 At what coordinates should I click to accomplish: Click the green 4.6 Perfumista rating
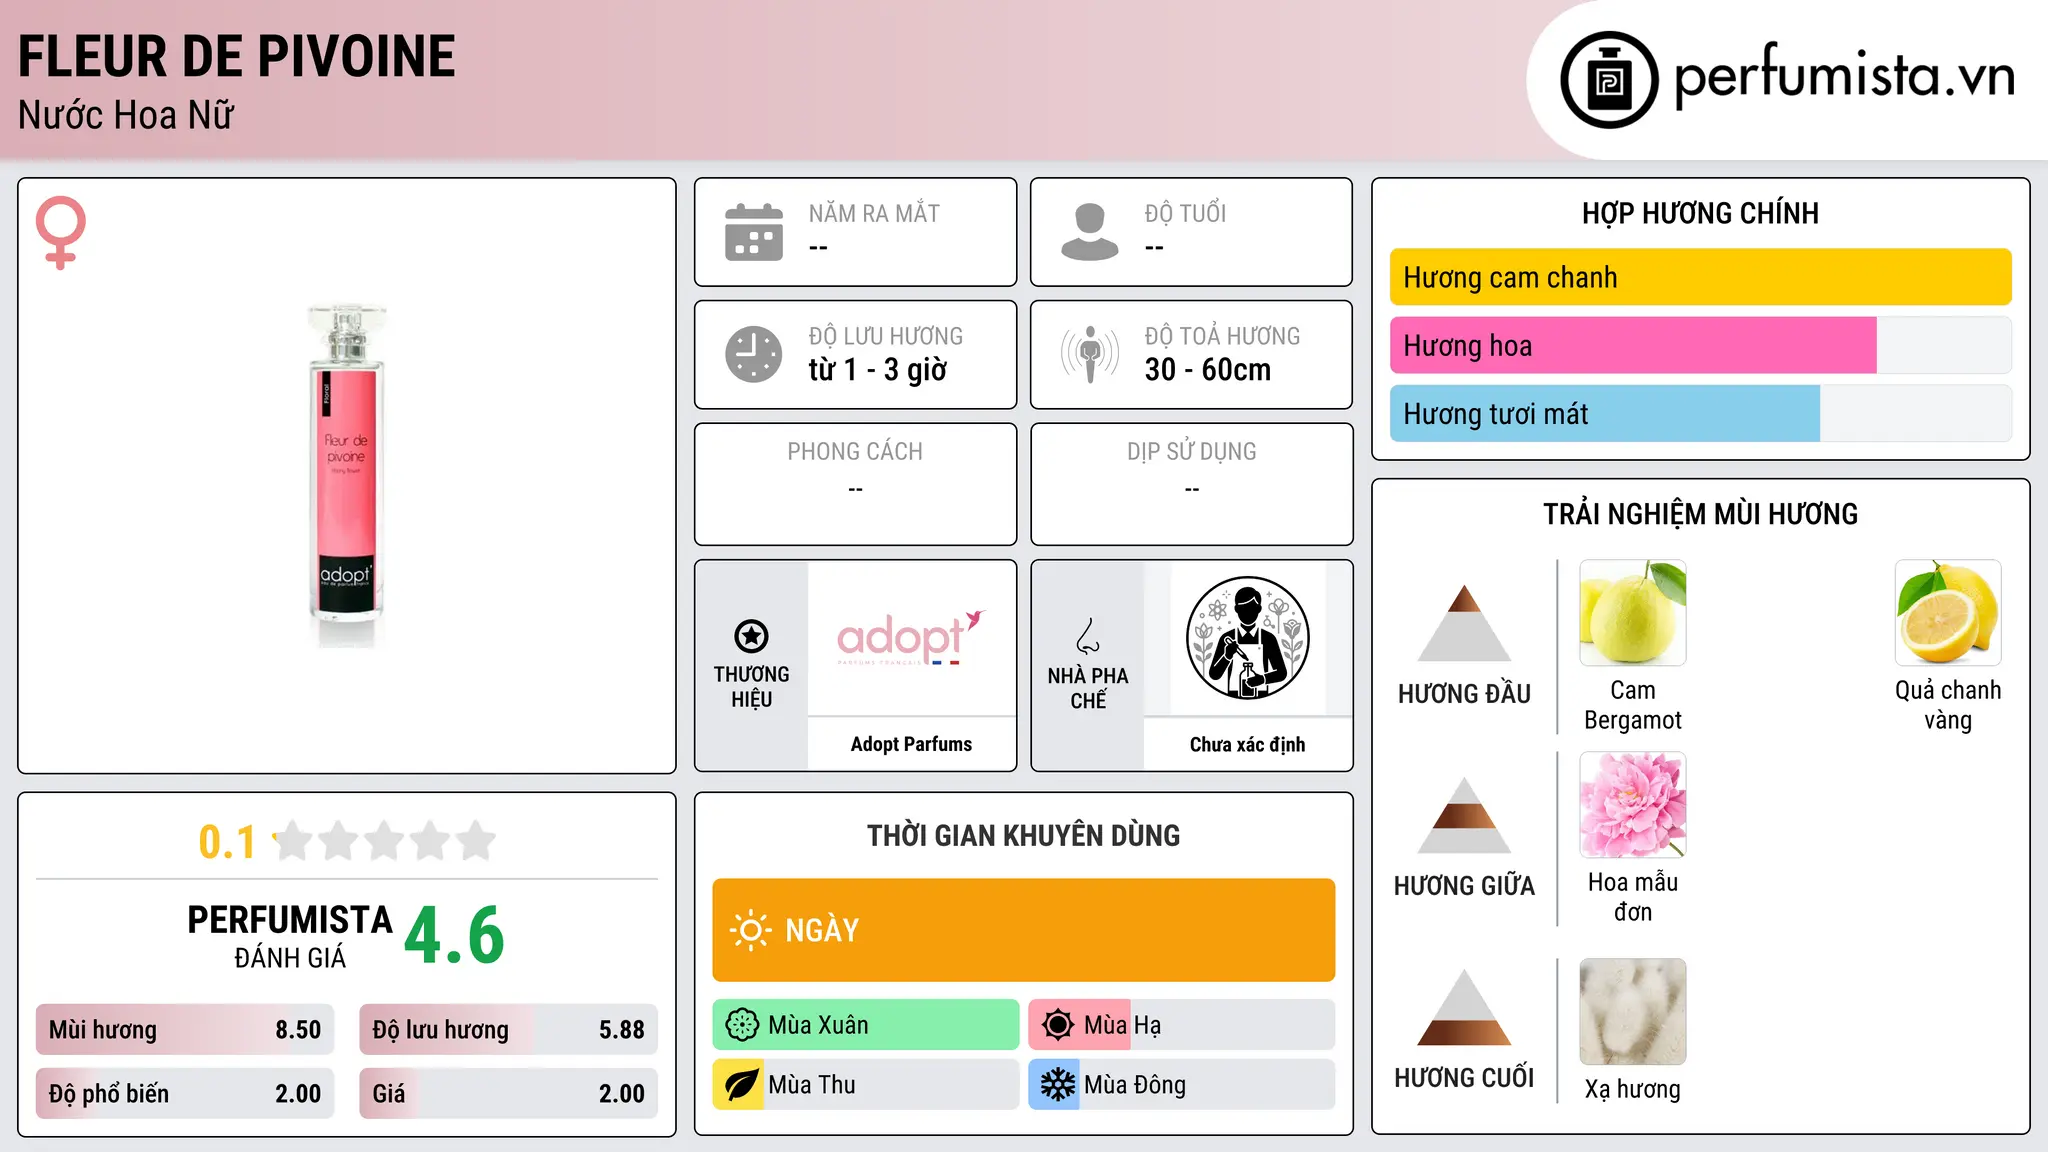pos(454,935)
